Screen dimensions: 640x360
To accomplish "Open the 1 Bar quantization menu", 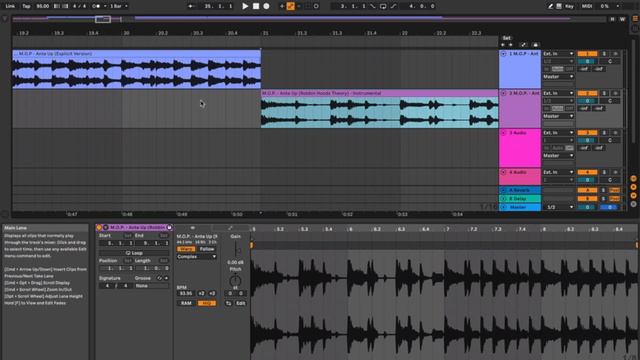I will 119,6.
